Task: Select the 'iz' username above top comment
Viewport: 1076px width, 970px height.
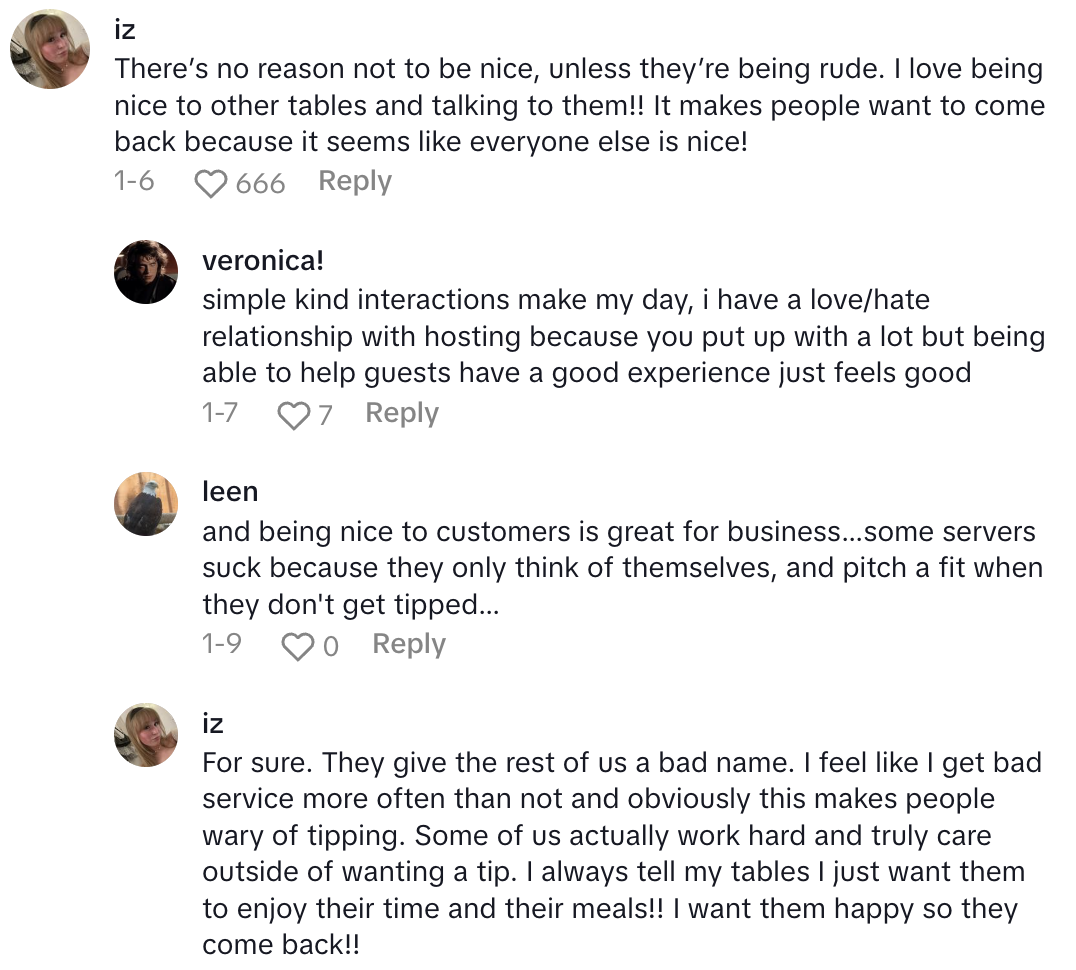Action: coord(125,30)
